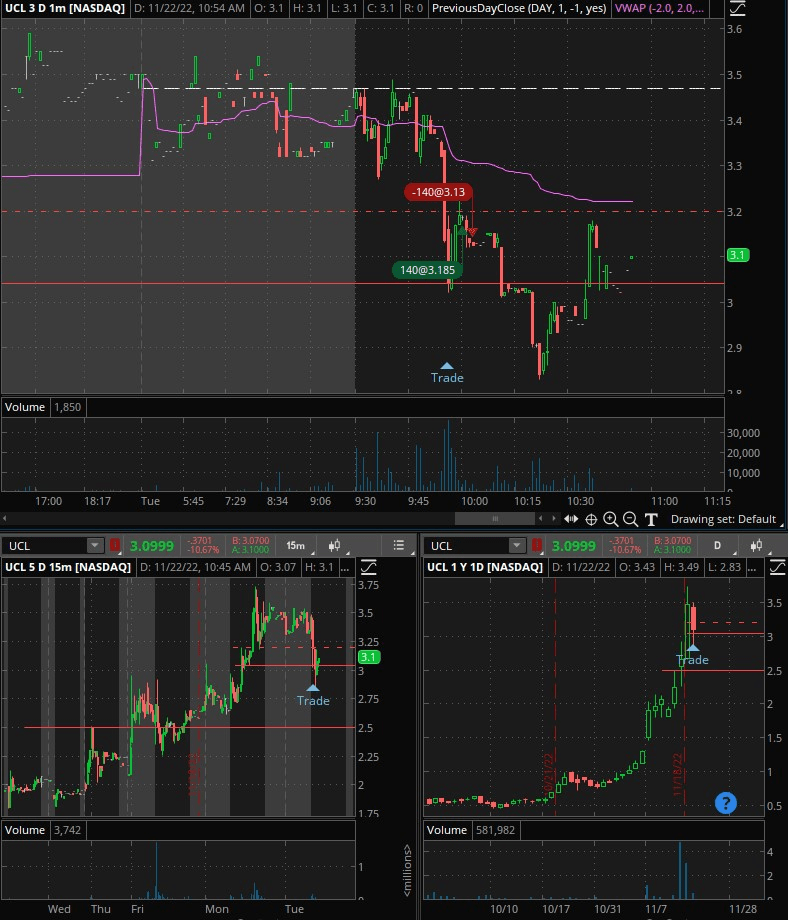Zoom in with the magnifier plus icon

click(611, 519)
